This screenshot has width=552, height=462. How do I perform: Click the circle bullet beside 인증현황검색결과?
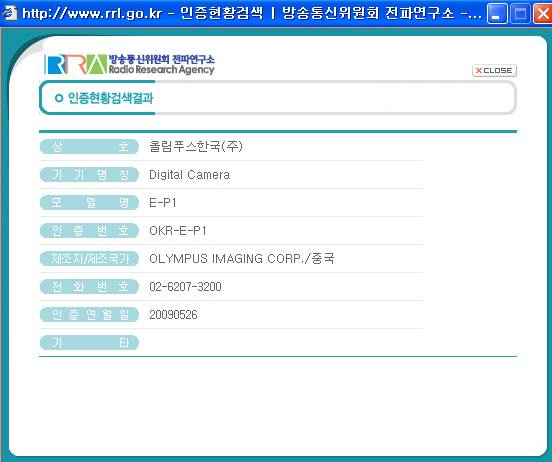(x=59, y=98)
